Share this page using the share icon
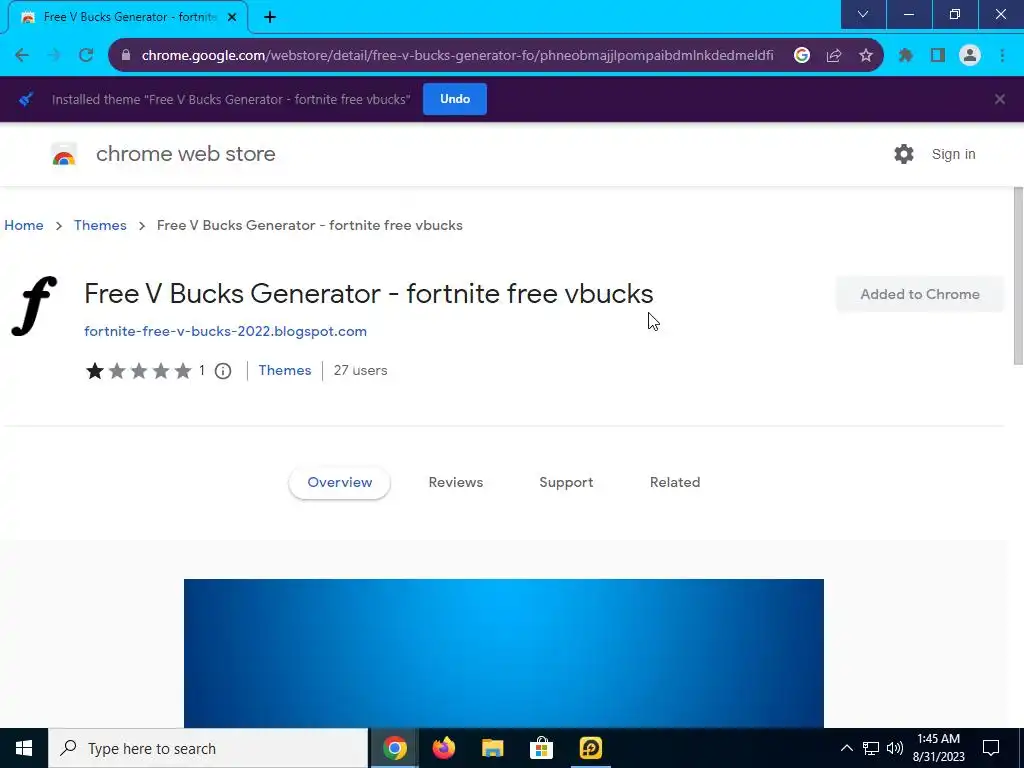The image size is (1024, 768). tap(834, 56)
